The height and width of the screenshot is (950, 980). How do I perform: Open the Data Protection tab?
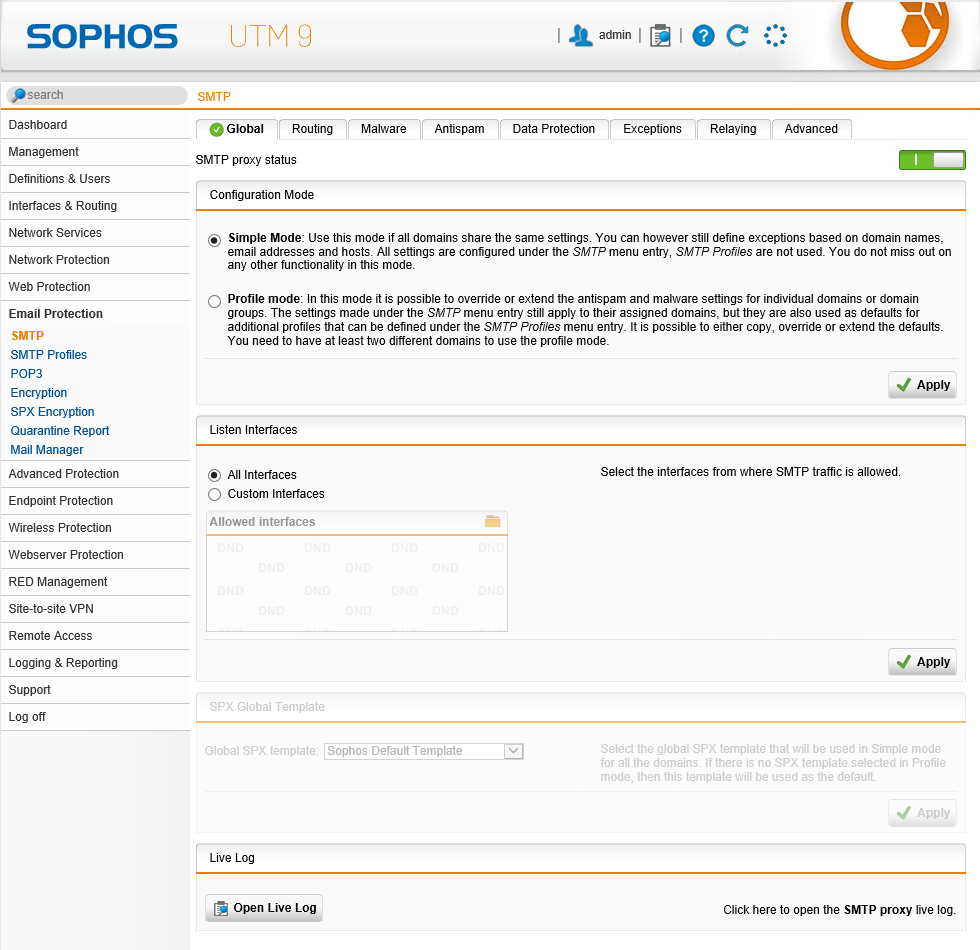pyautogui.click(x=554, y=129)
